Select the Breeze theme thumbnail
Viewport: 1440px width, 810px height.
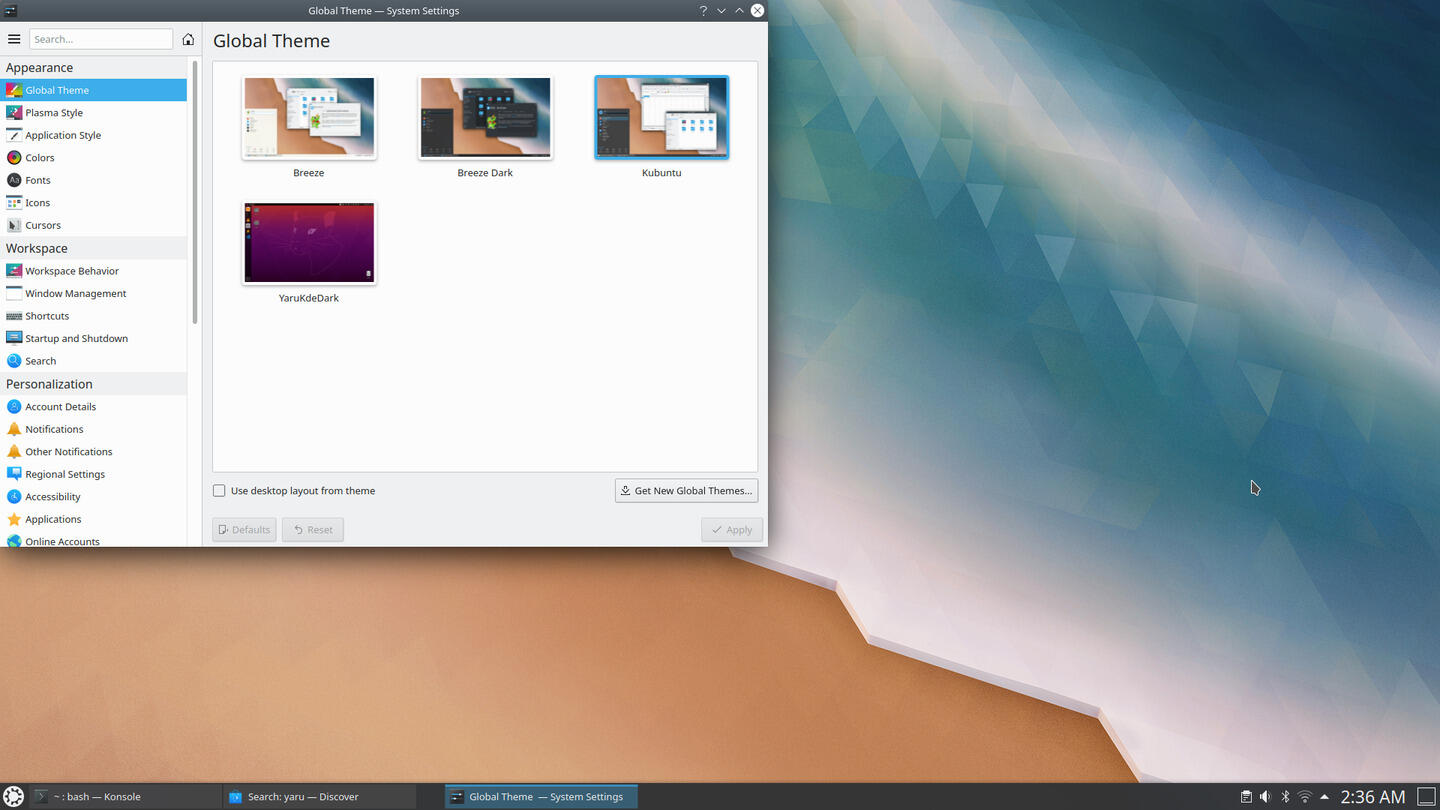309,118
